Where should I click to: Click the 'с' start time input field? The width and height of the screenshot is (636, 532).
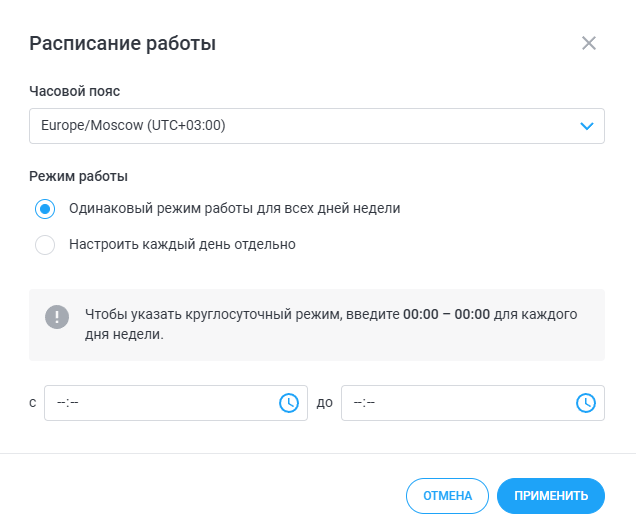click(x=160, y=403)
